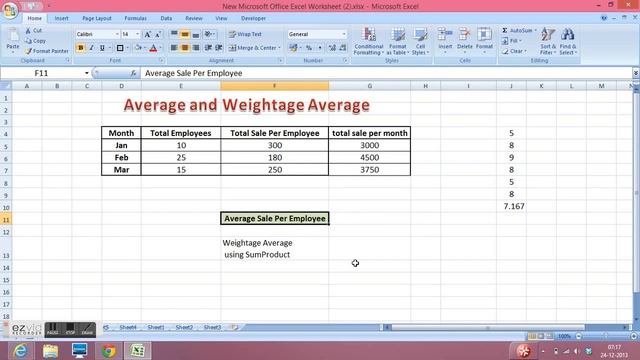Apply fill color bucket

point(138,48)
